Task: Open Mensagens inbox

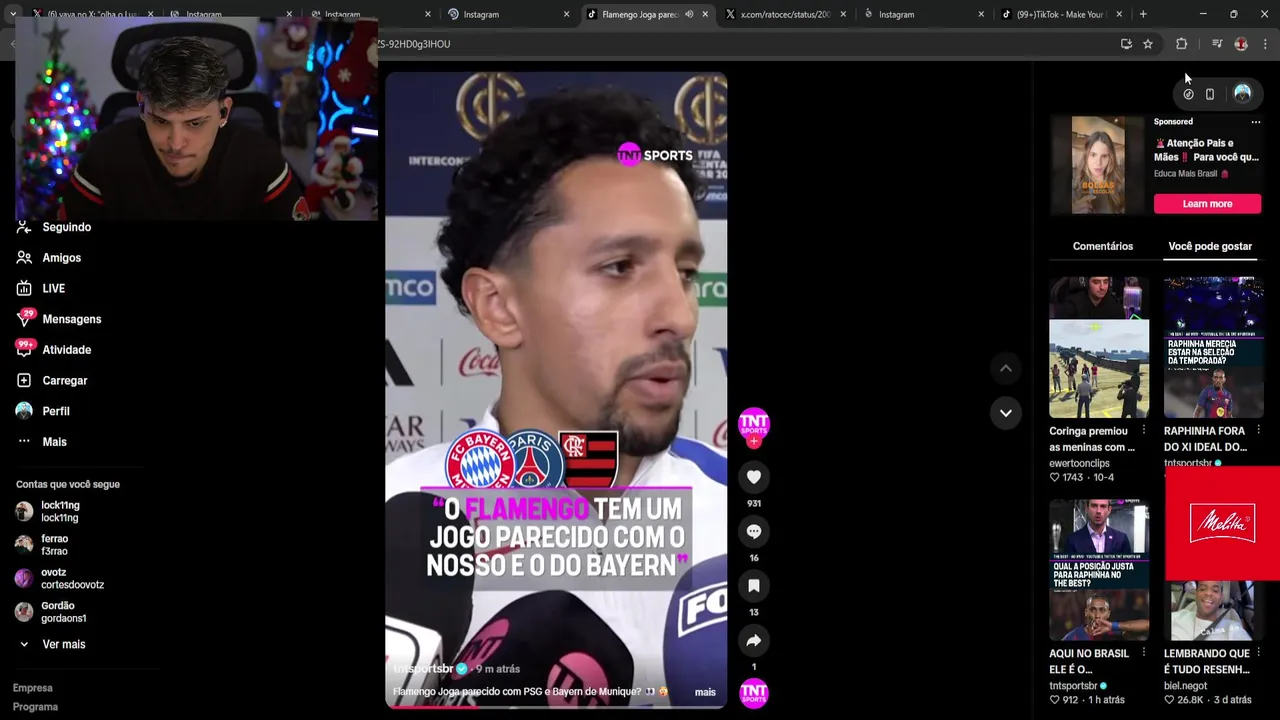Action: tap(71, 319)
